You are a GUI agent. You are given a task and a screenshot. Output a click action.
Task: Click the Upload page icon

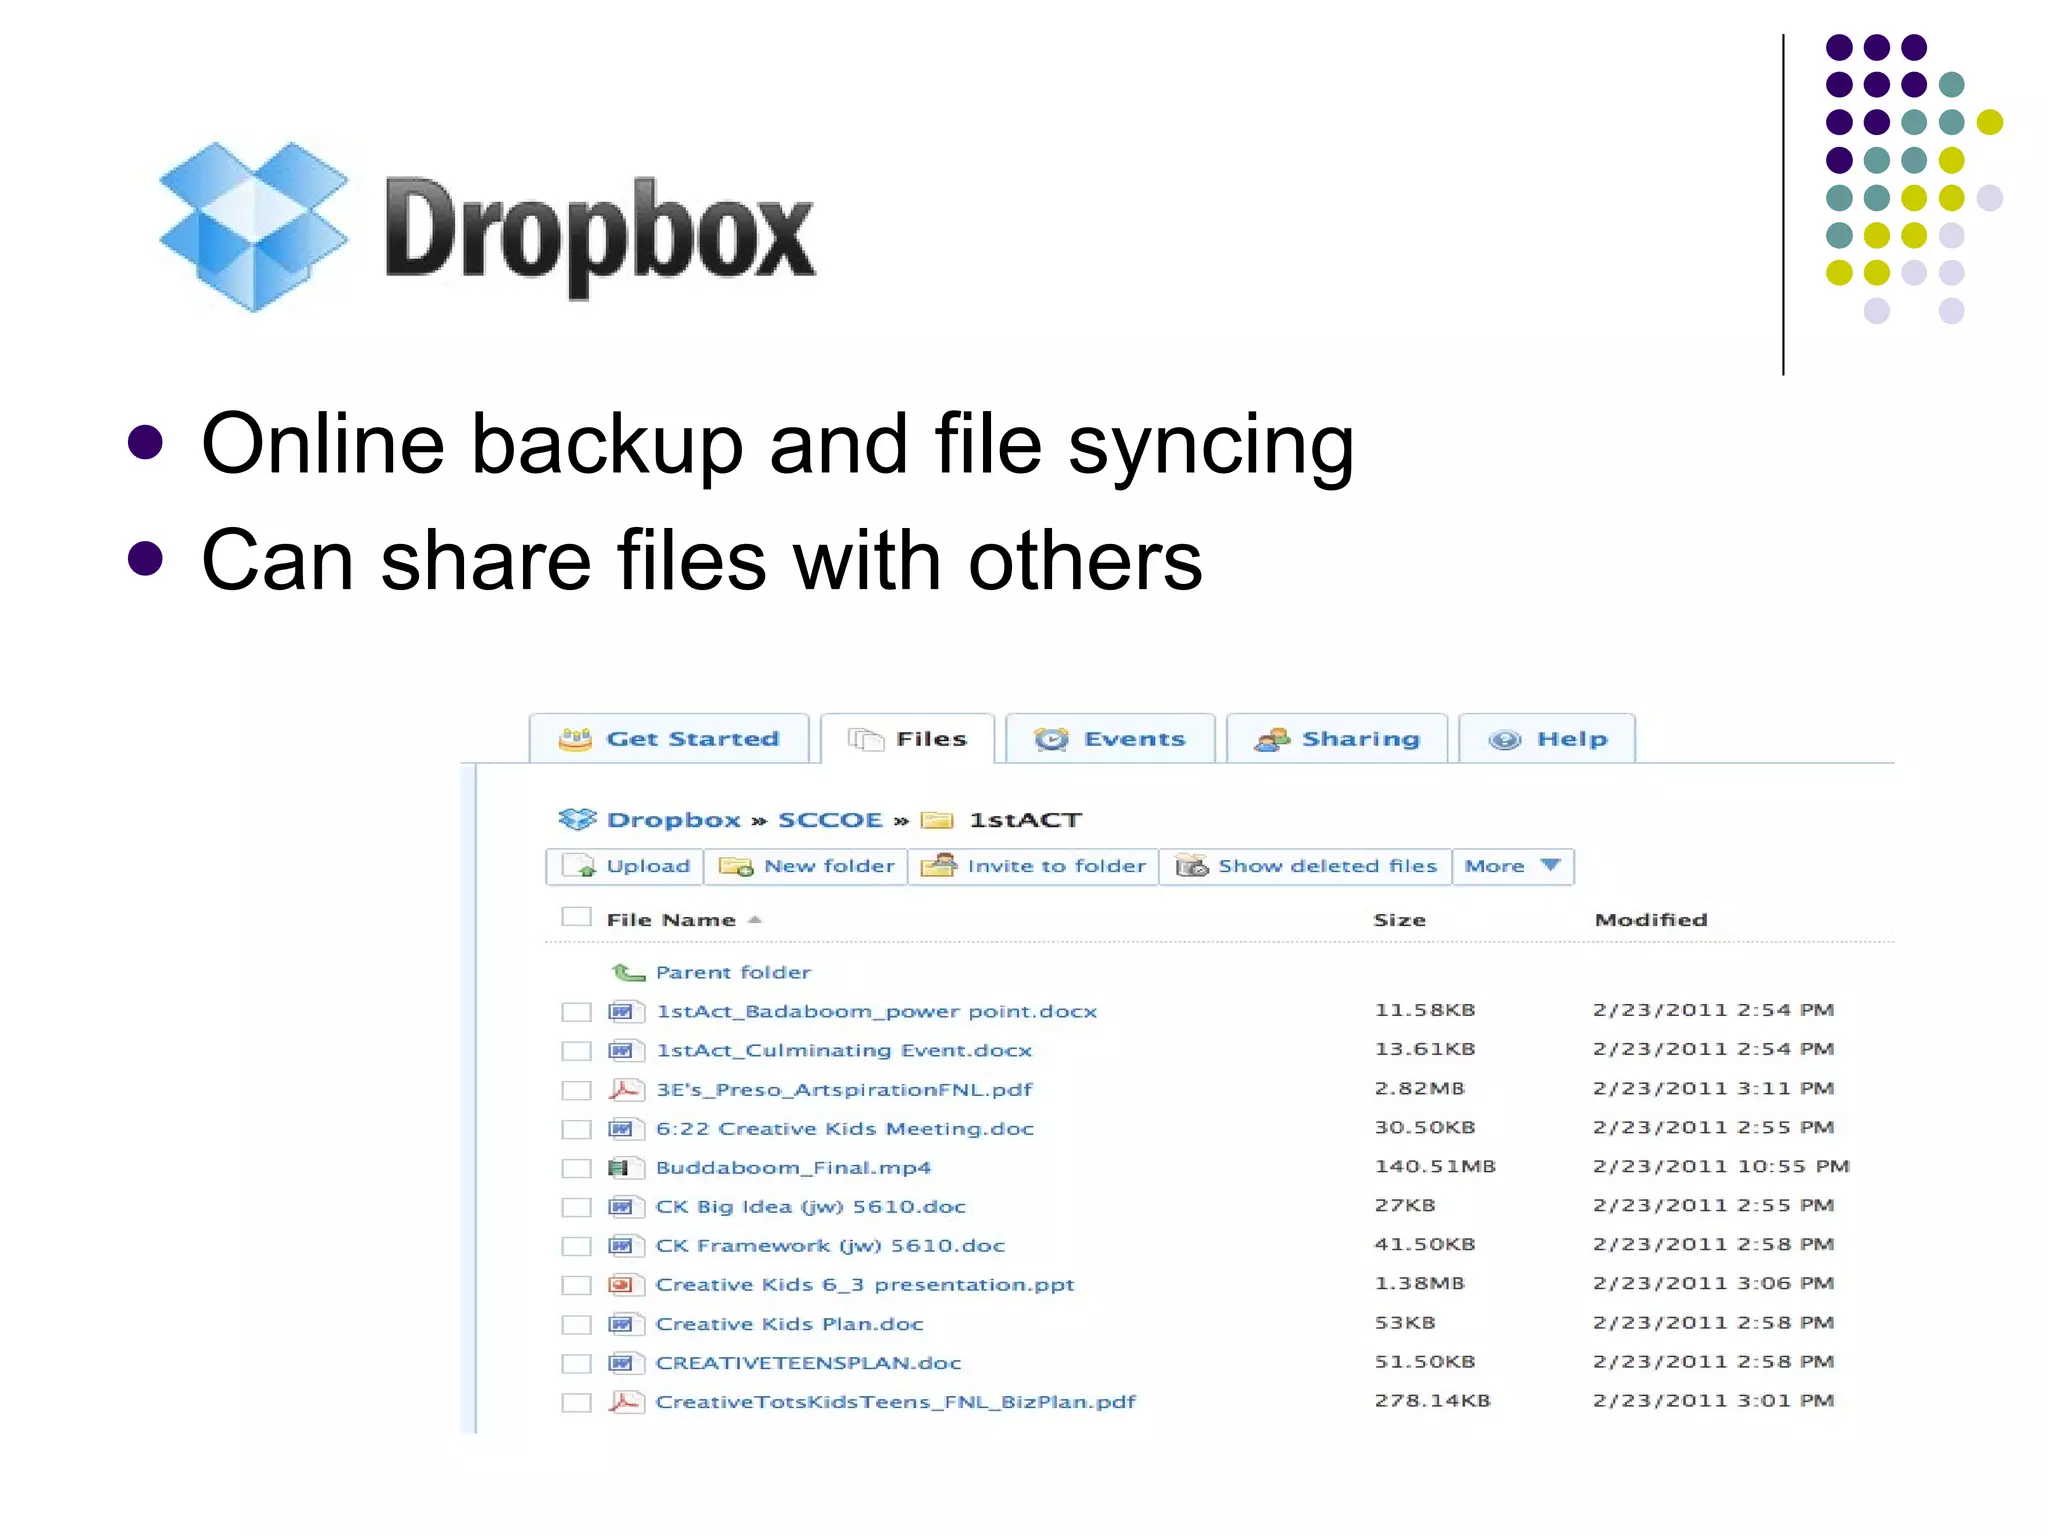click(579, 866)
